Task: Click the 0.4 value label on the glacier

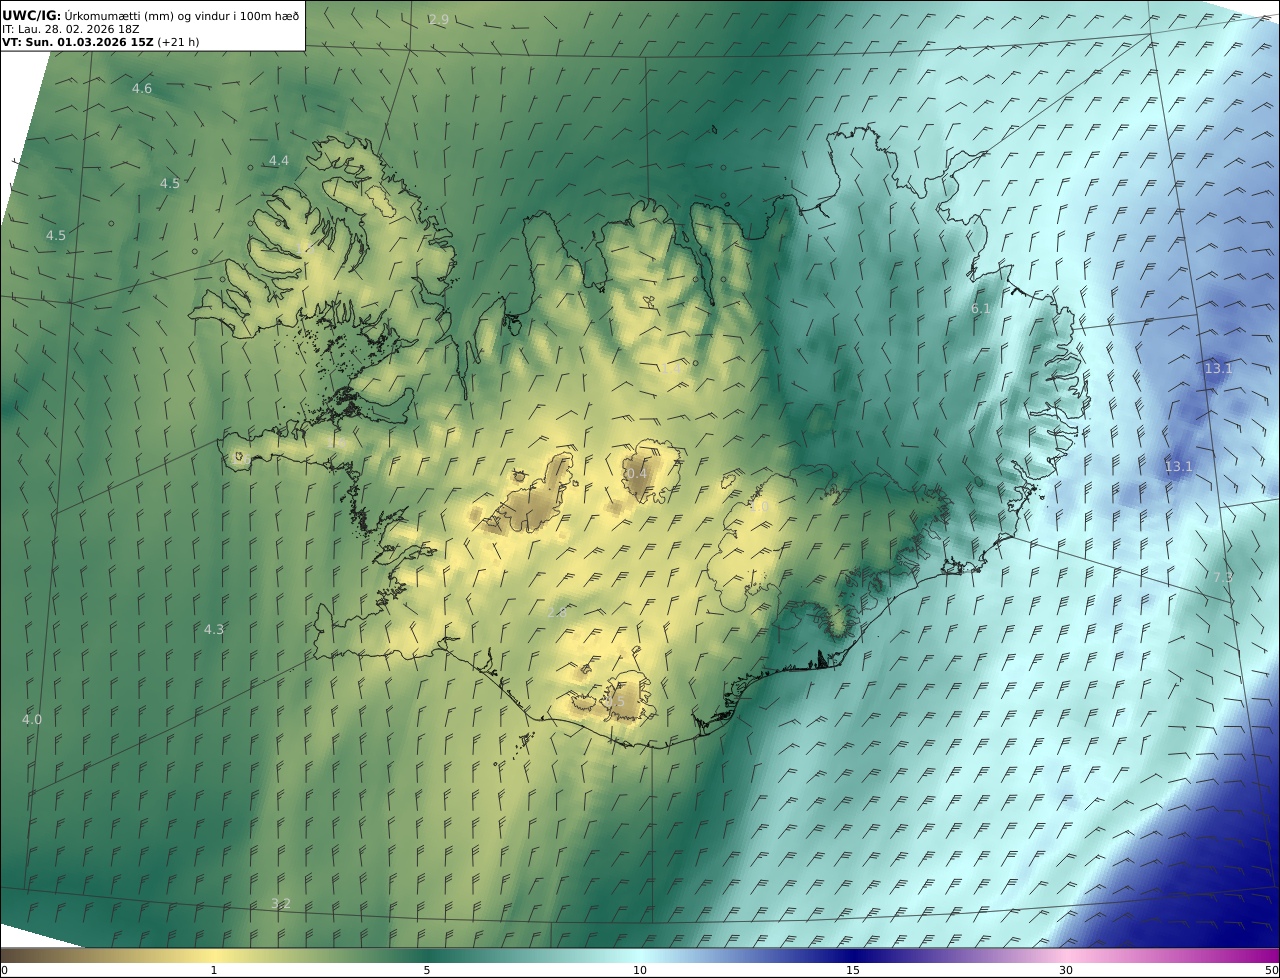Action: 637,473
